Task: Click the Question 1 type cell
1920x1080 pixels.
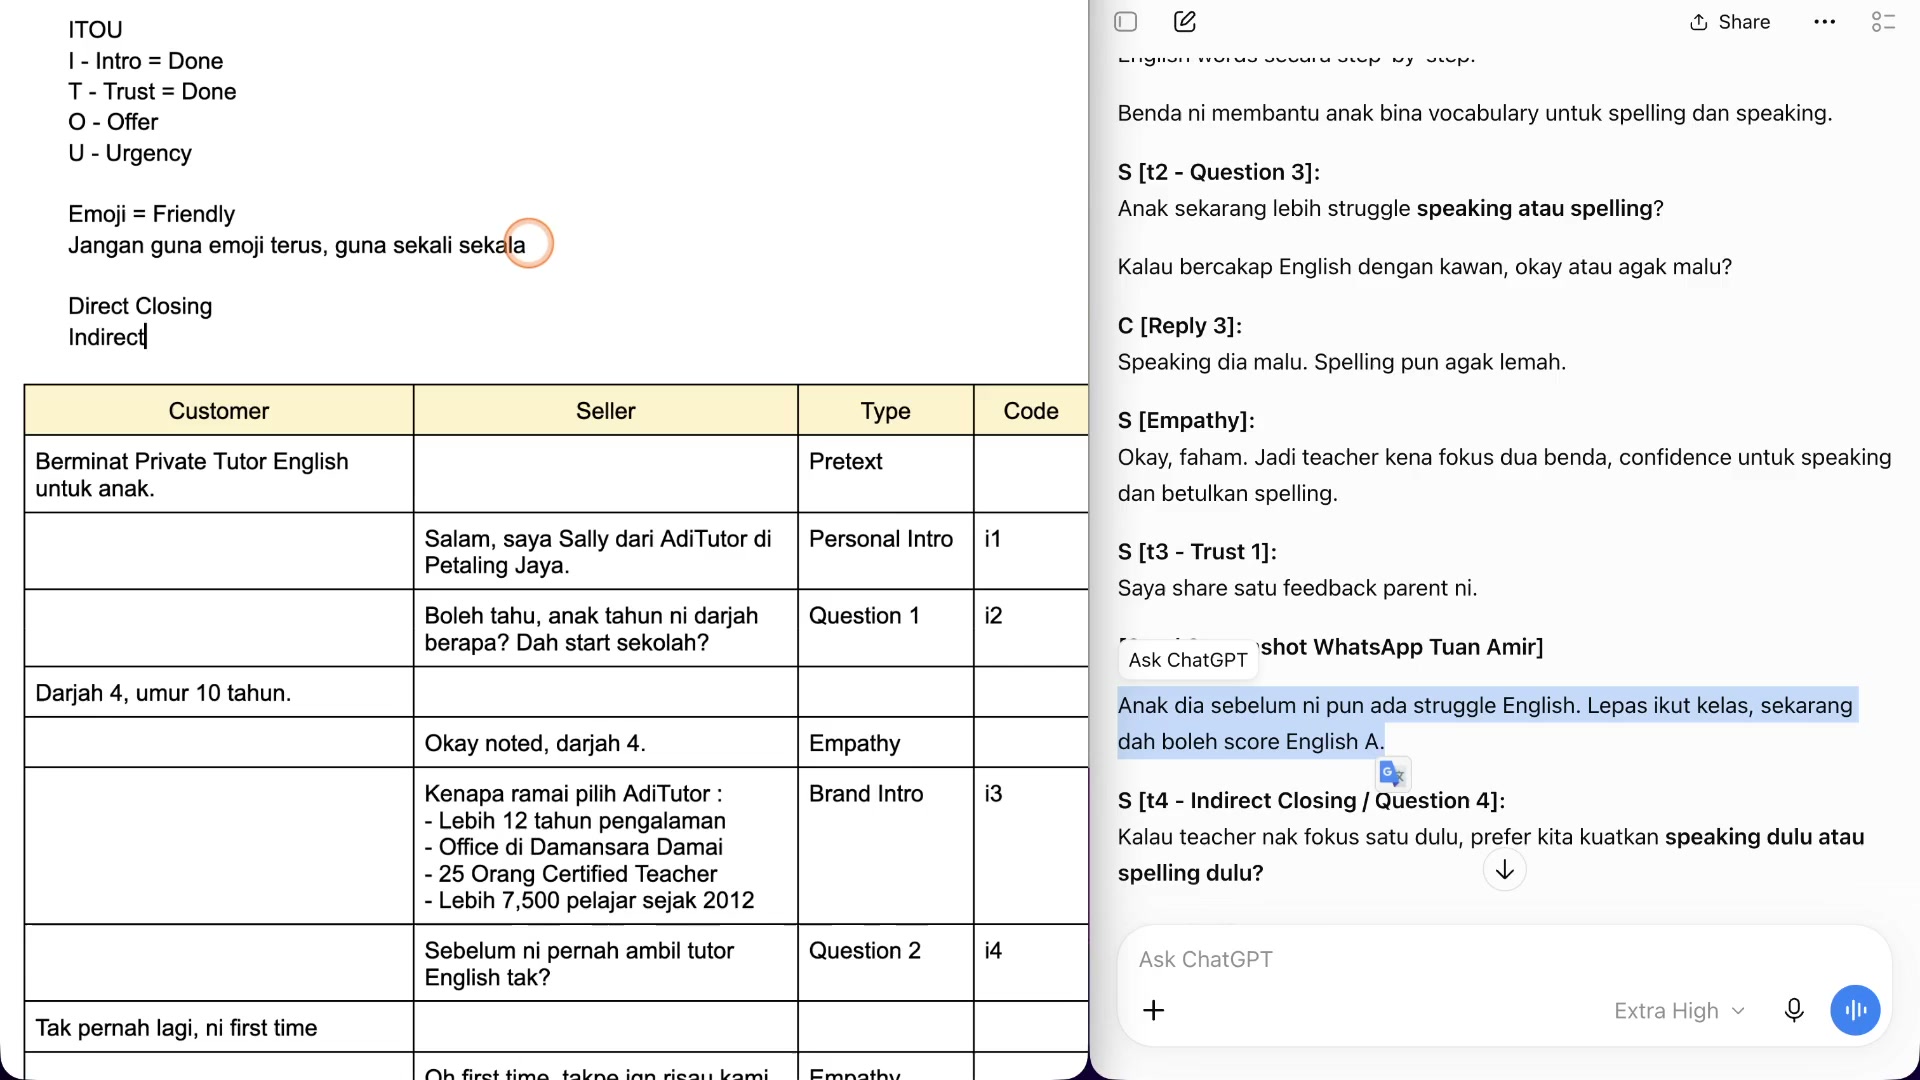Action: tap(886, 628)
